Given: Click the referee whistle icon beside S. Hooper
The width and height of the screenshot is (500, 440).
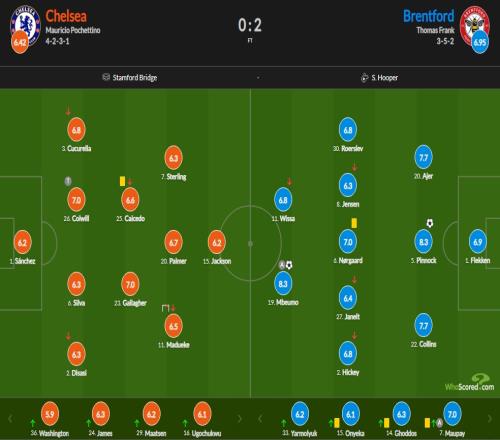Looking at the screenshot, I should [x=364, y=78].
